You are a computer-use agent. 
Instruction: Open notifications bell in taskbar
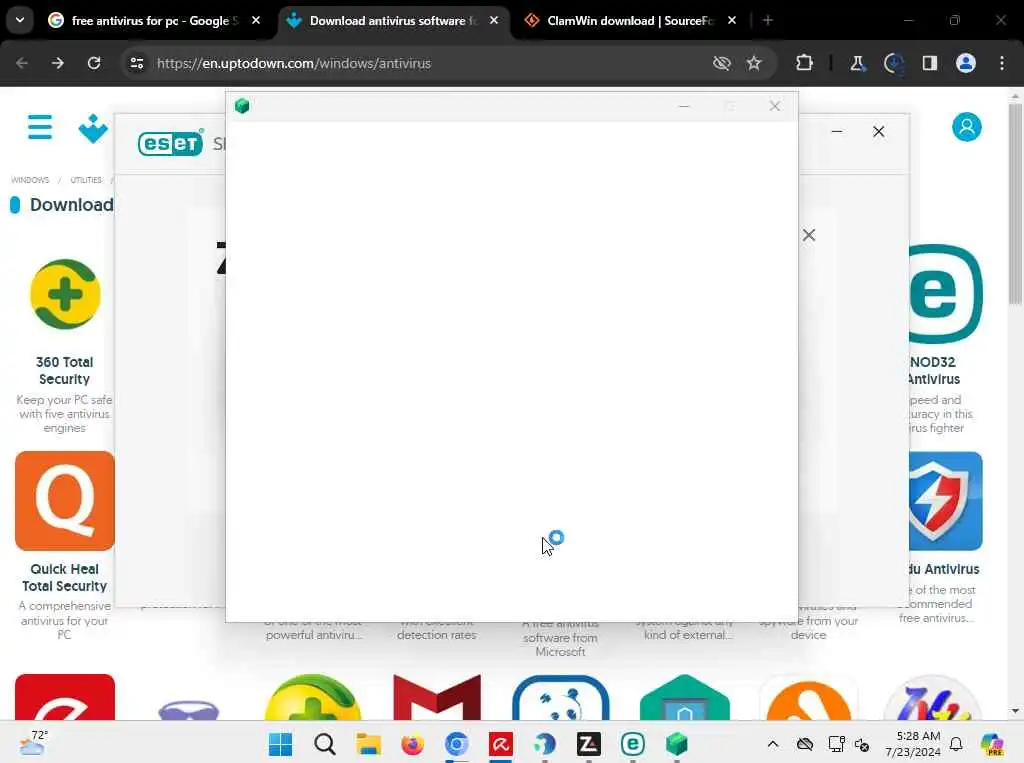coord(956,744)
